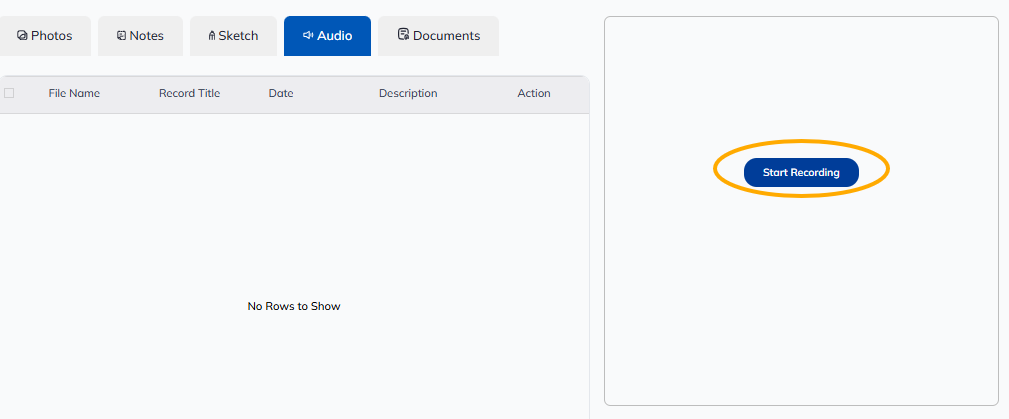Open the Documents tab label
The image size is (1009, 419).
click(x=446, y=36)
